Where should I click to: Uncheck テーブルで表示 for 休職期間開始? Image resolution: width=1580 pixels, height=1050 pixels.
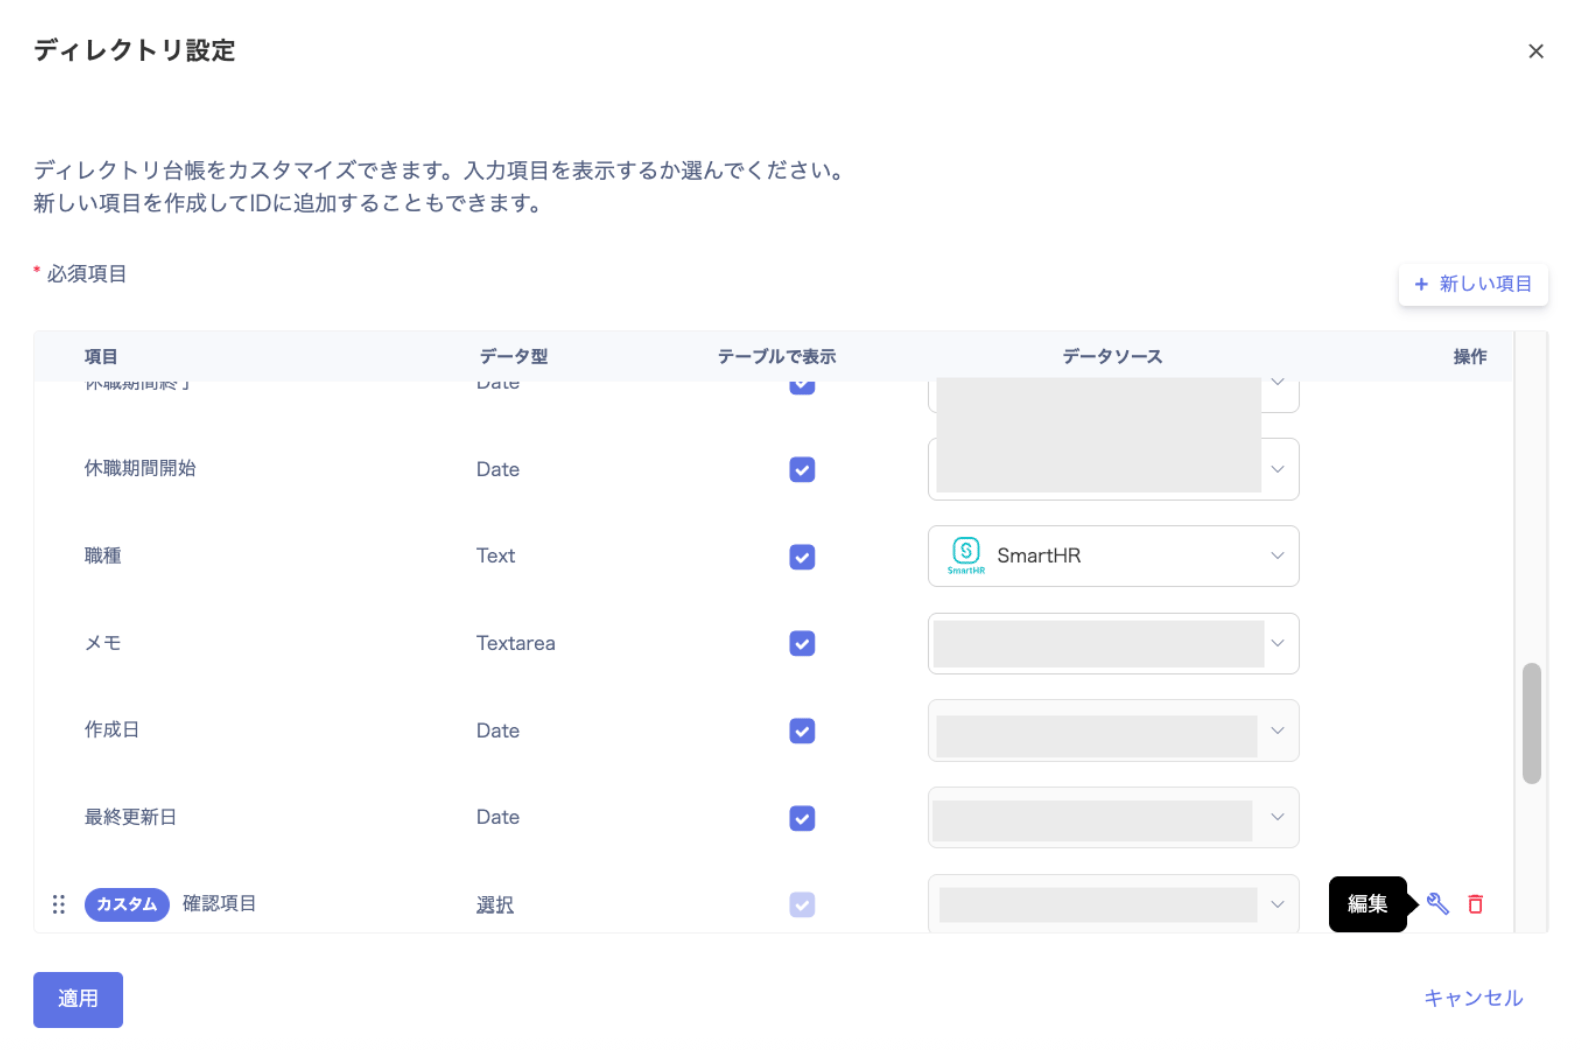[x=802, y=469]
